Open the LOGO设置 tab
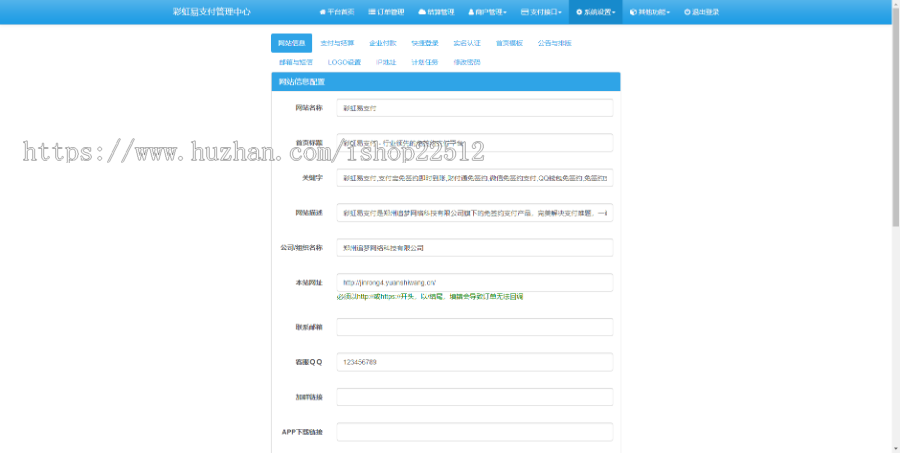Image resolution: width=900 pixels, height=453 pixels. 344,62
